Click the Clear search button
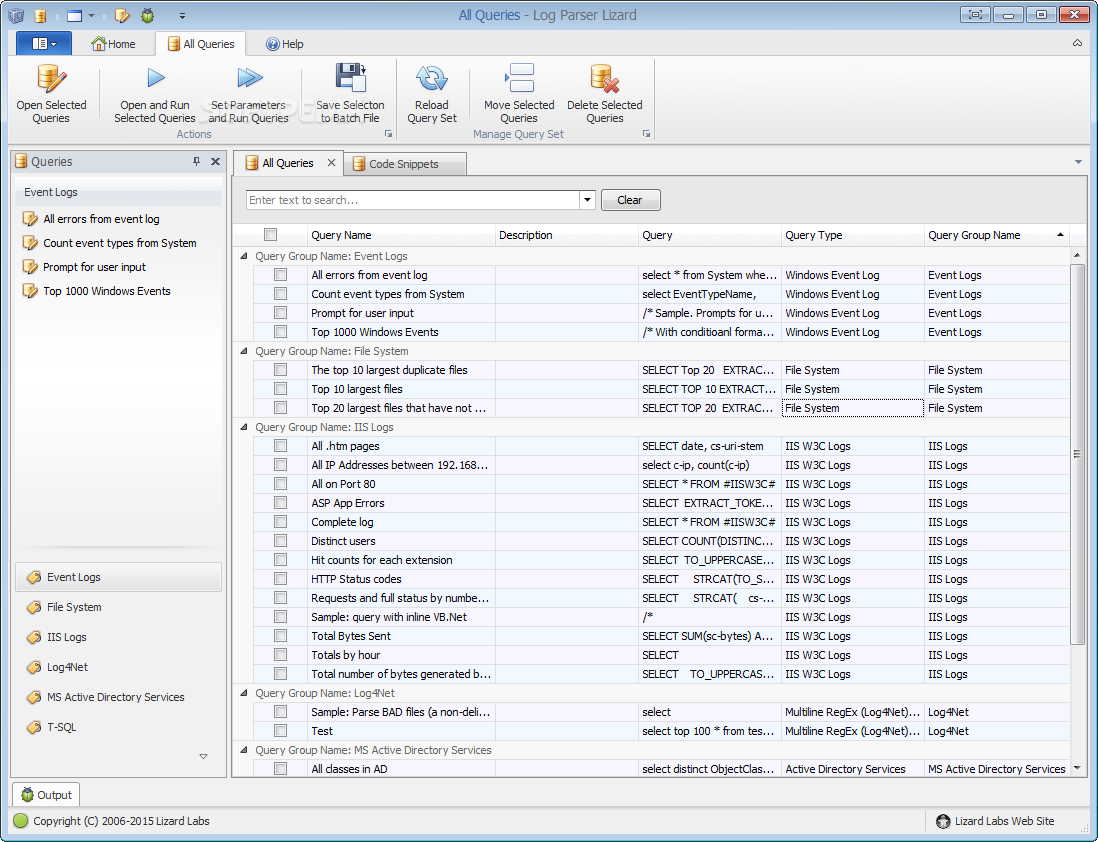The height and width of the screenshot is (842, 1098). pos(630,200)
